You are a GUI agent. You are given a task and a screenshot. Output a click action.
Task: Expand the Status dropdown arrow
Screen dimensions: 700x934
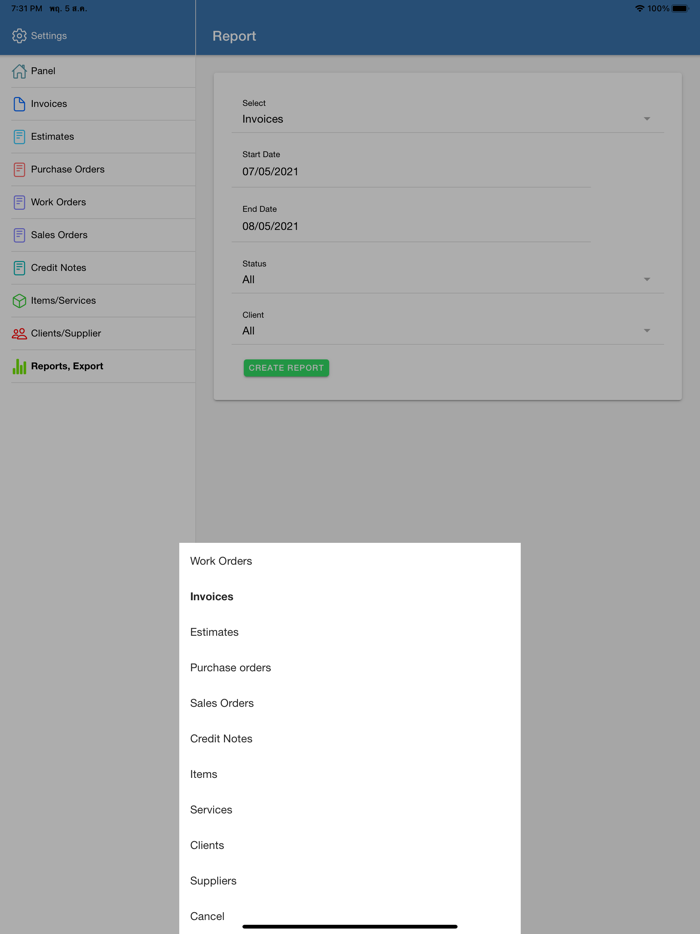tap(646, 279)
